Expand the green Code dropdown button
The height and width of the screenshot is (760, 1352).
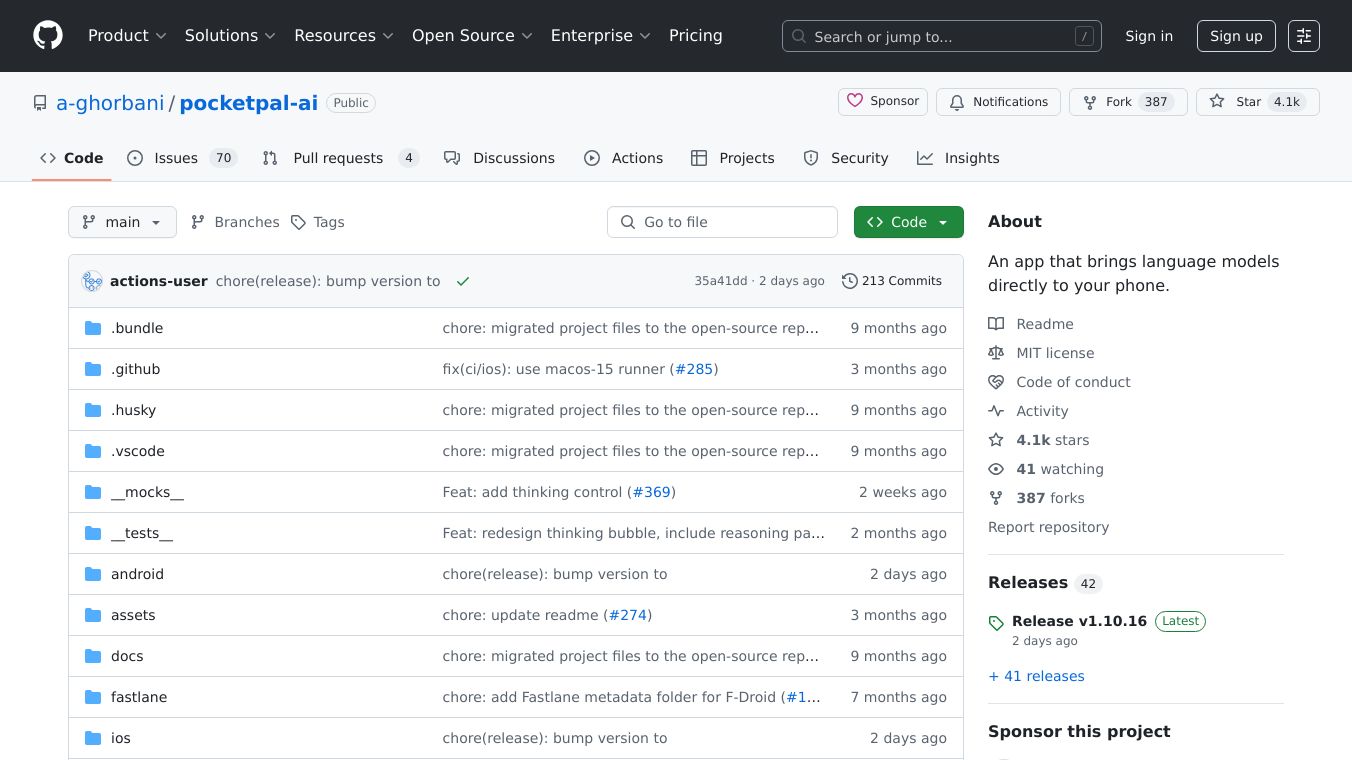click(x=908, y=222)
